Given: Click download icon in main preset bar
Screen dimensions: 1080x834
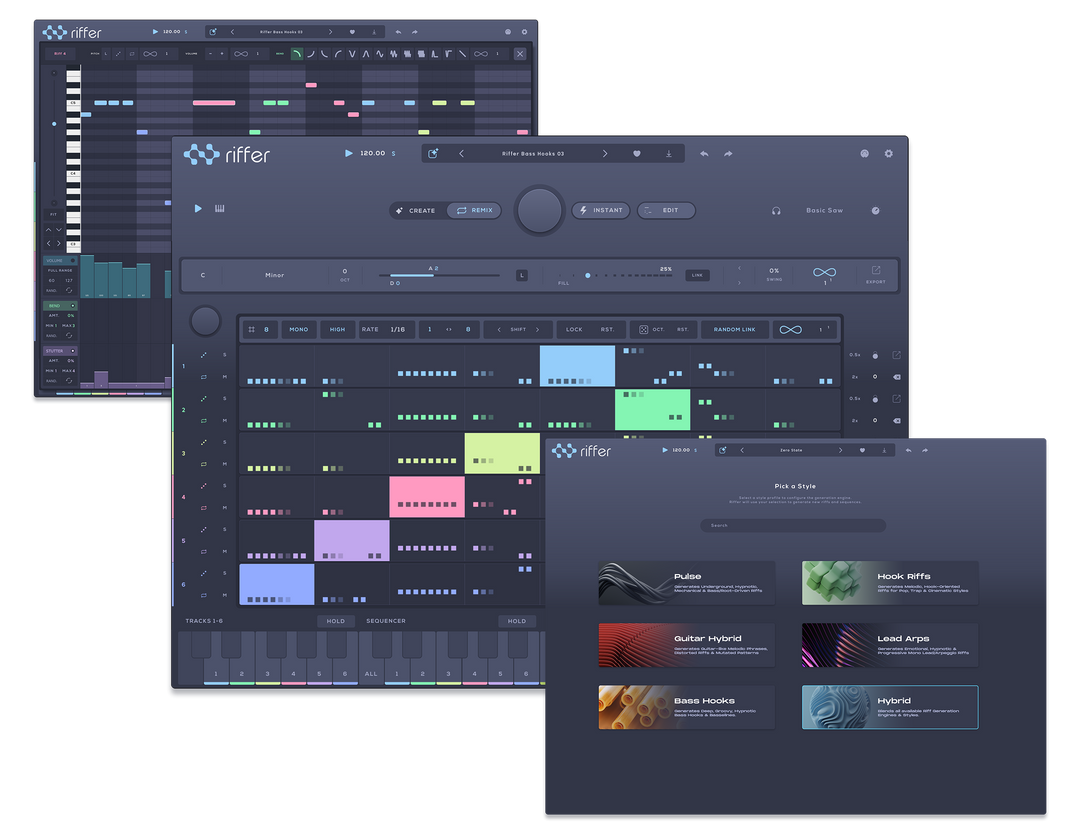Looking at the screenshot, I should point(668,154).
